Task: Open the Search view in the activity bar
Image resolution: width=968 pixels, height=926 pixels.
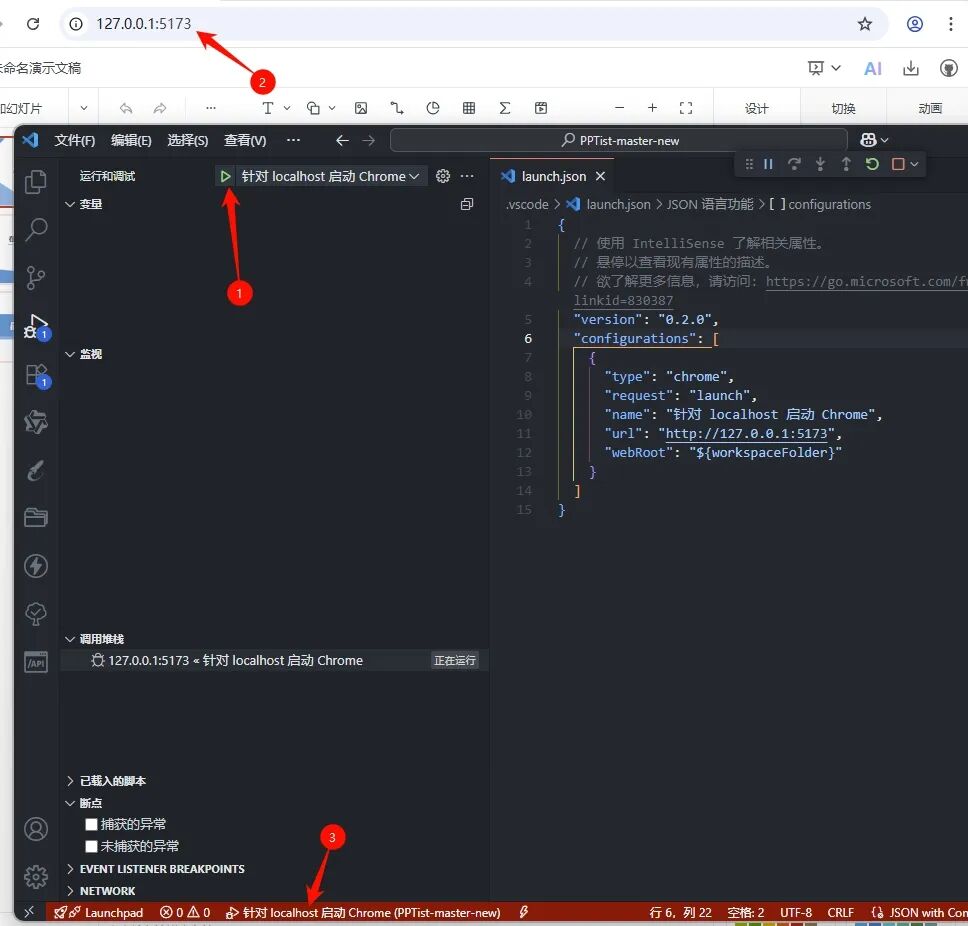Action: point(36,230)
